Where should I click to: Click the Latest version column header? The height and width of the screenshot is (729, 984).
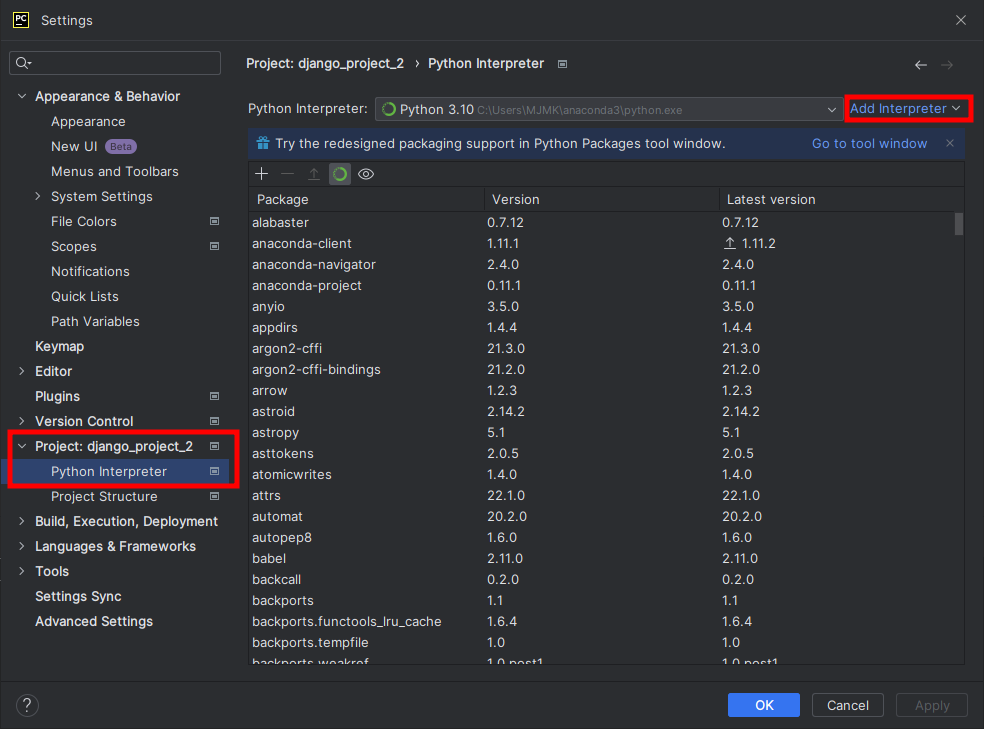[x=841, y=200]
